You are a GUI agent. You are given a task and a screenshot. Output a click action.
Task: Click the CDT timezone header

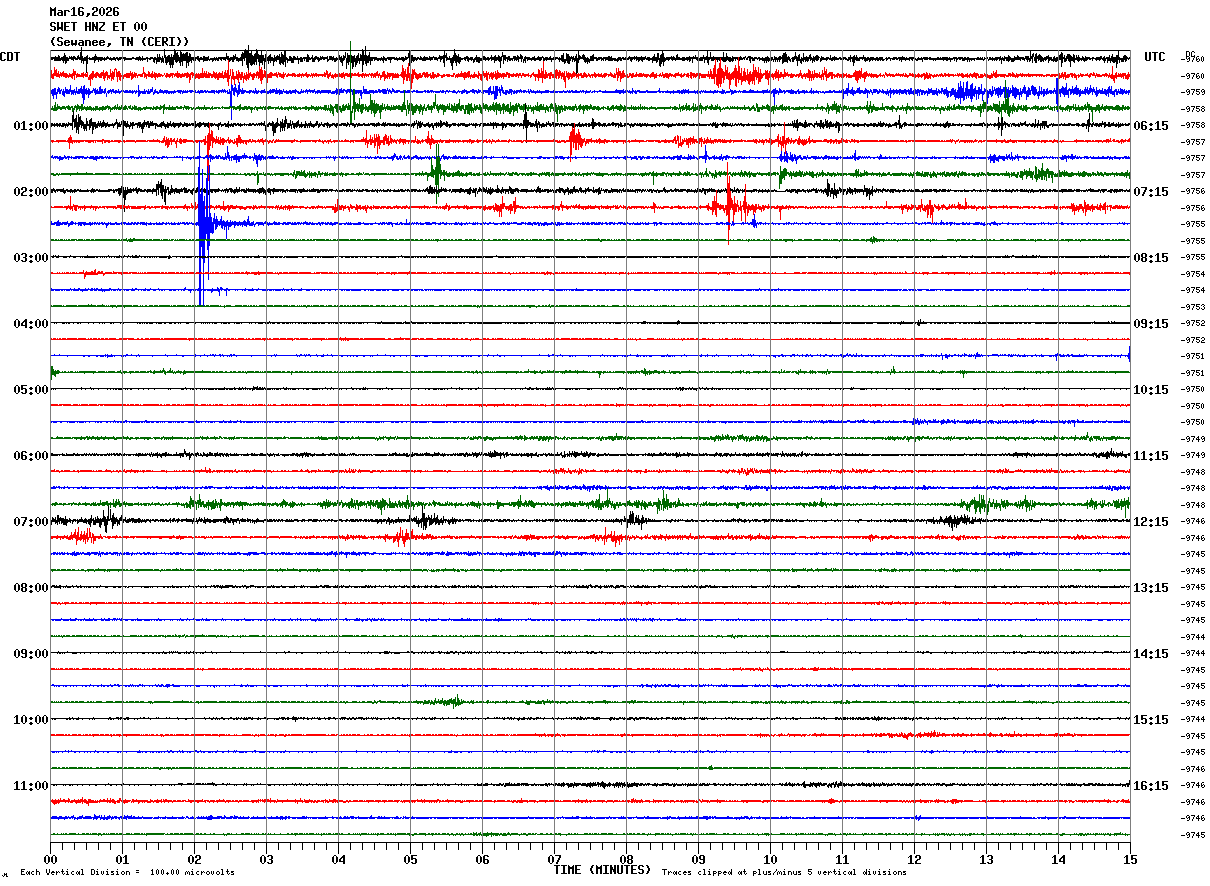click(x=11, y=57)
